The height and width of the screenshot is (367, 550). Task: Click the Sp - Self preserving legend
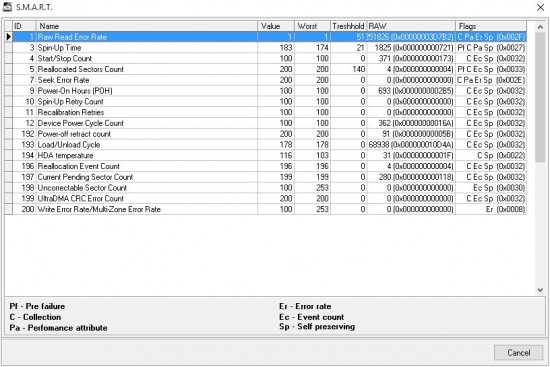(x=317, y=327)
